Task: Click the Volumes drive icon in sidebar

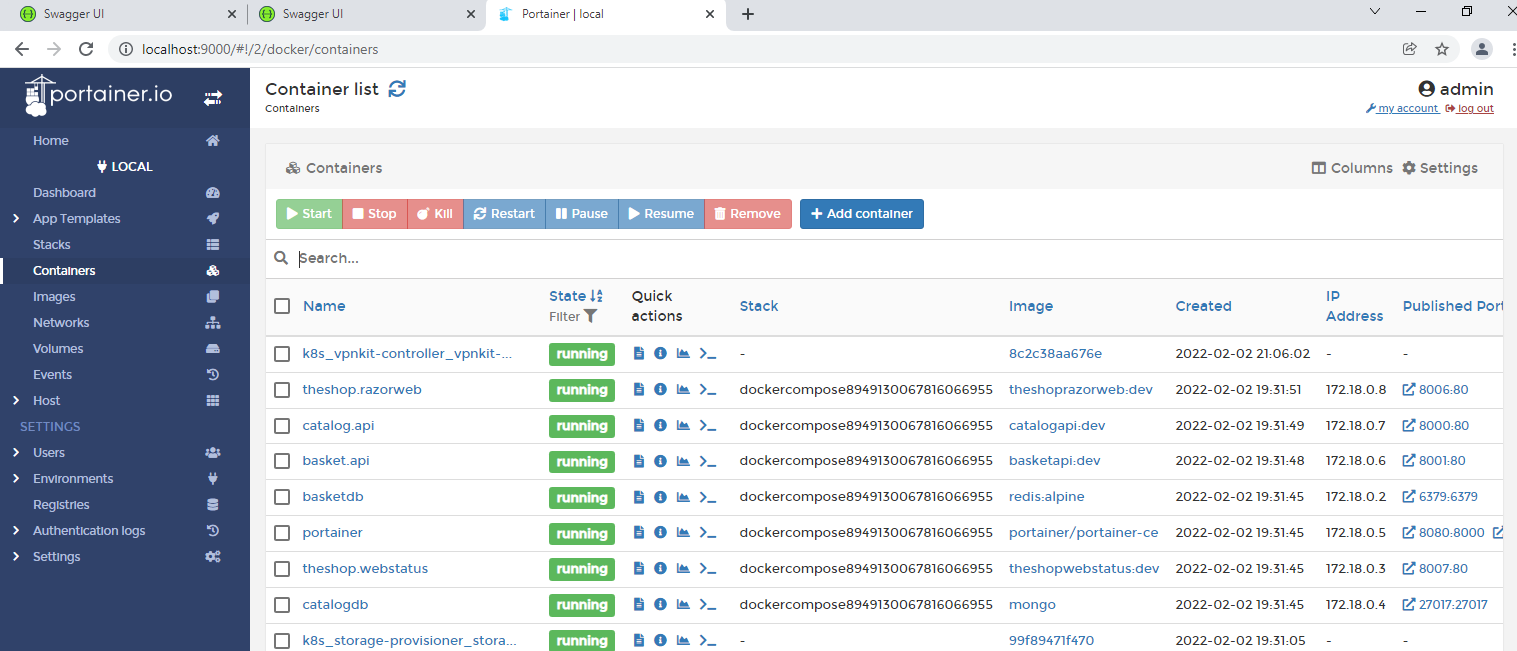Action: tap(212, 349)
